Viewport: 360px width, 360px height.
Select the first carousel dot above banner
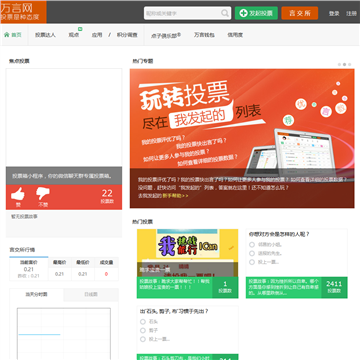[339, 64]
